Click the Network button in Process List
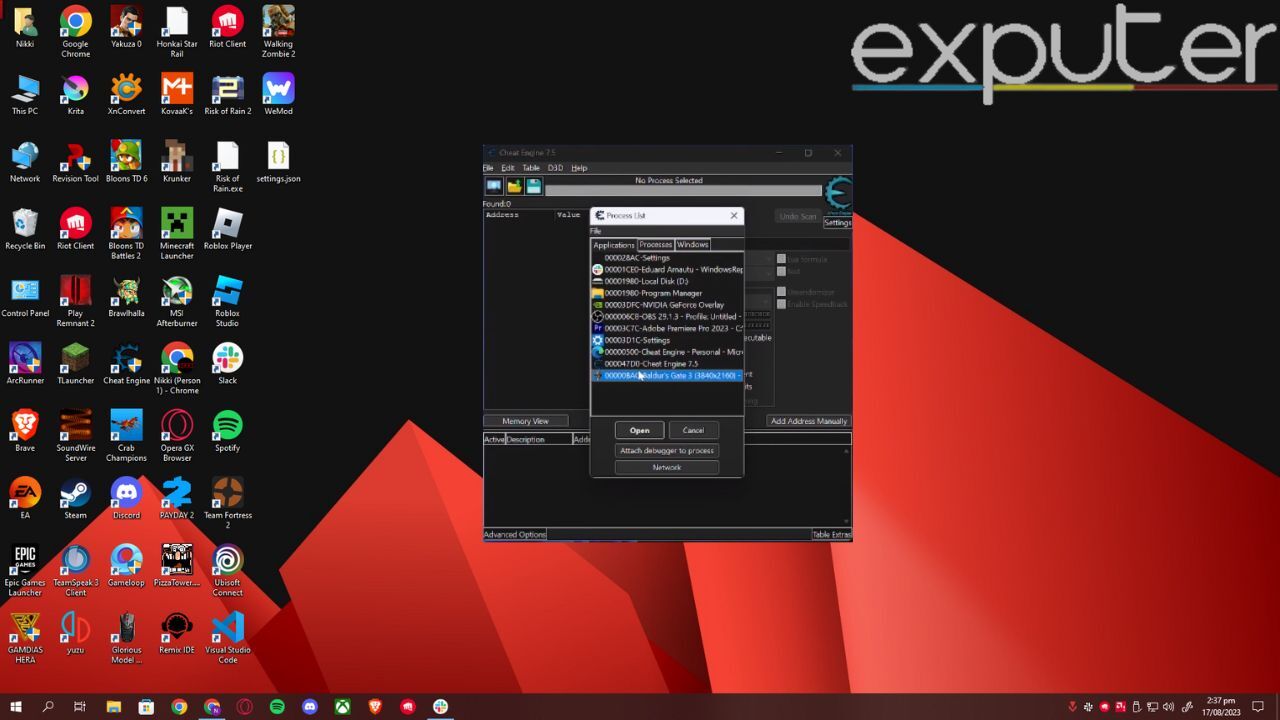 tap(667, 467)
